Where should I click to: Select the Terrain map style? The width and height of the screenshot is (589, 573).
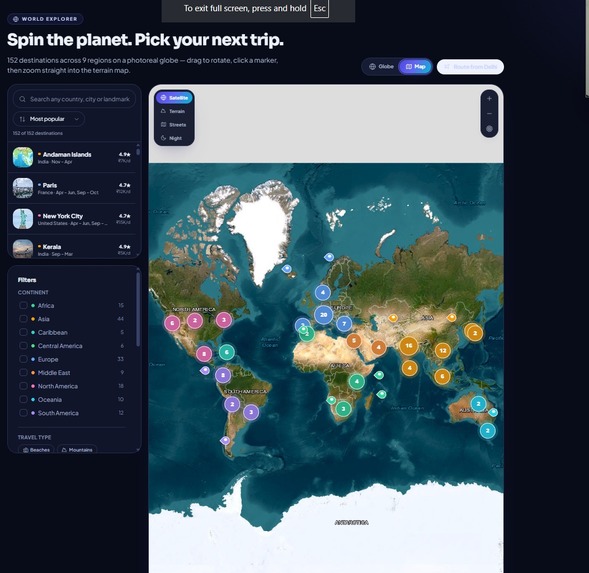[173, 111]
